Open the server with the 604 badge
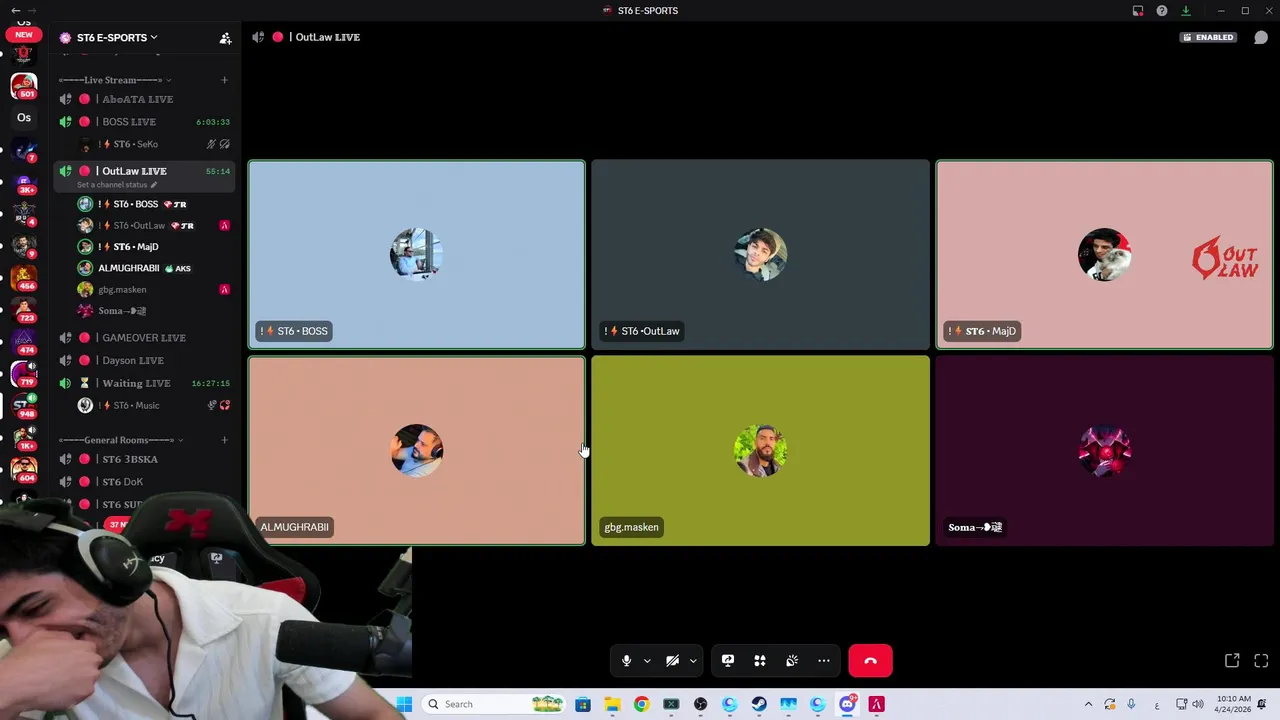 point(24,470)
